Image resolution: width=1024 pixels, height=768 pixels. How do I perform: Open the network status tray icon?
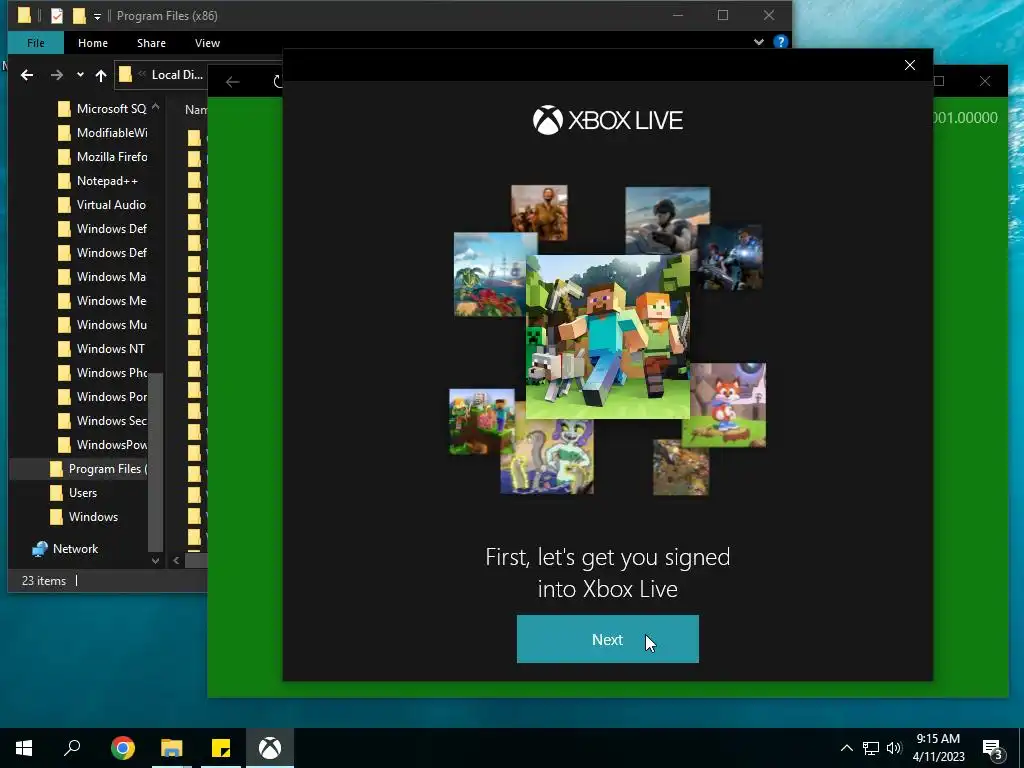click(871, 748)
